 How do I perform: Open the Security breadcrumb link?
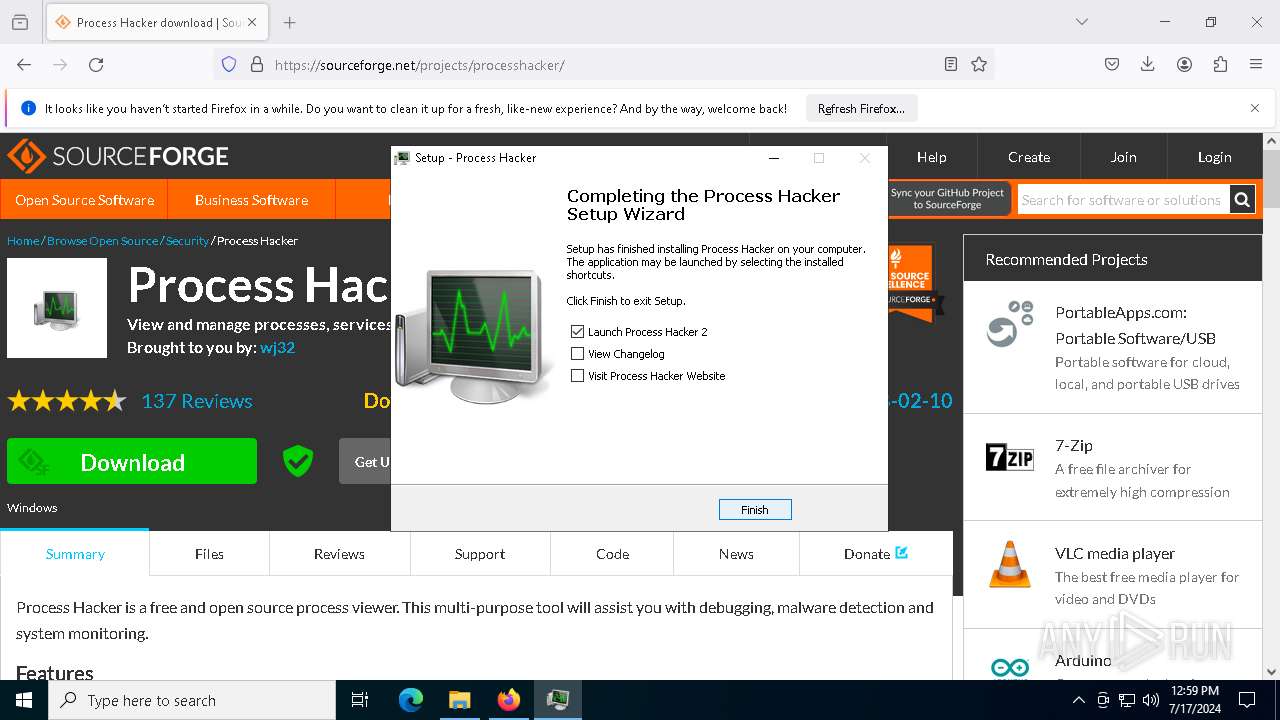(x=187, y=241)
